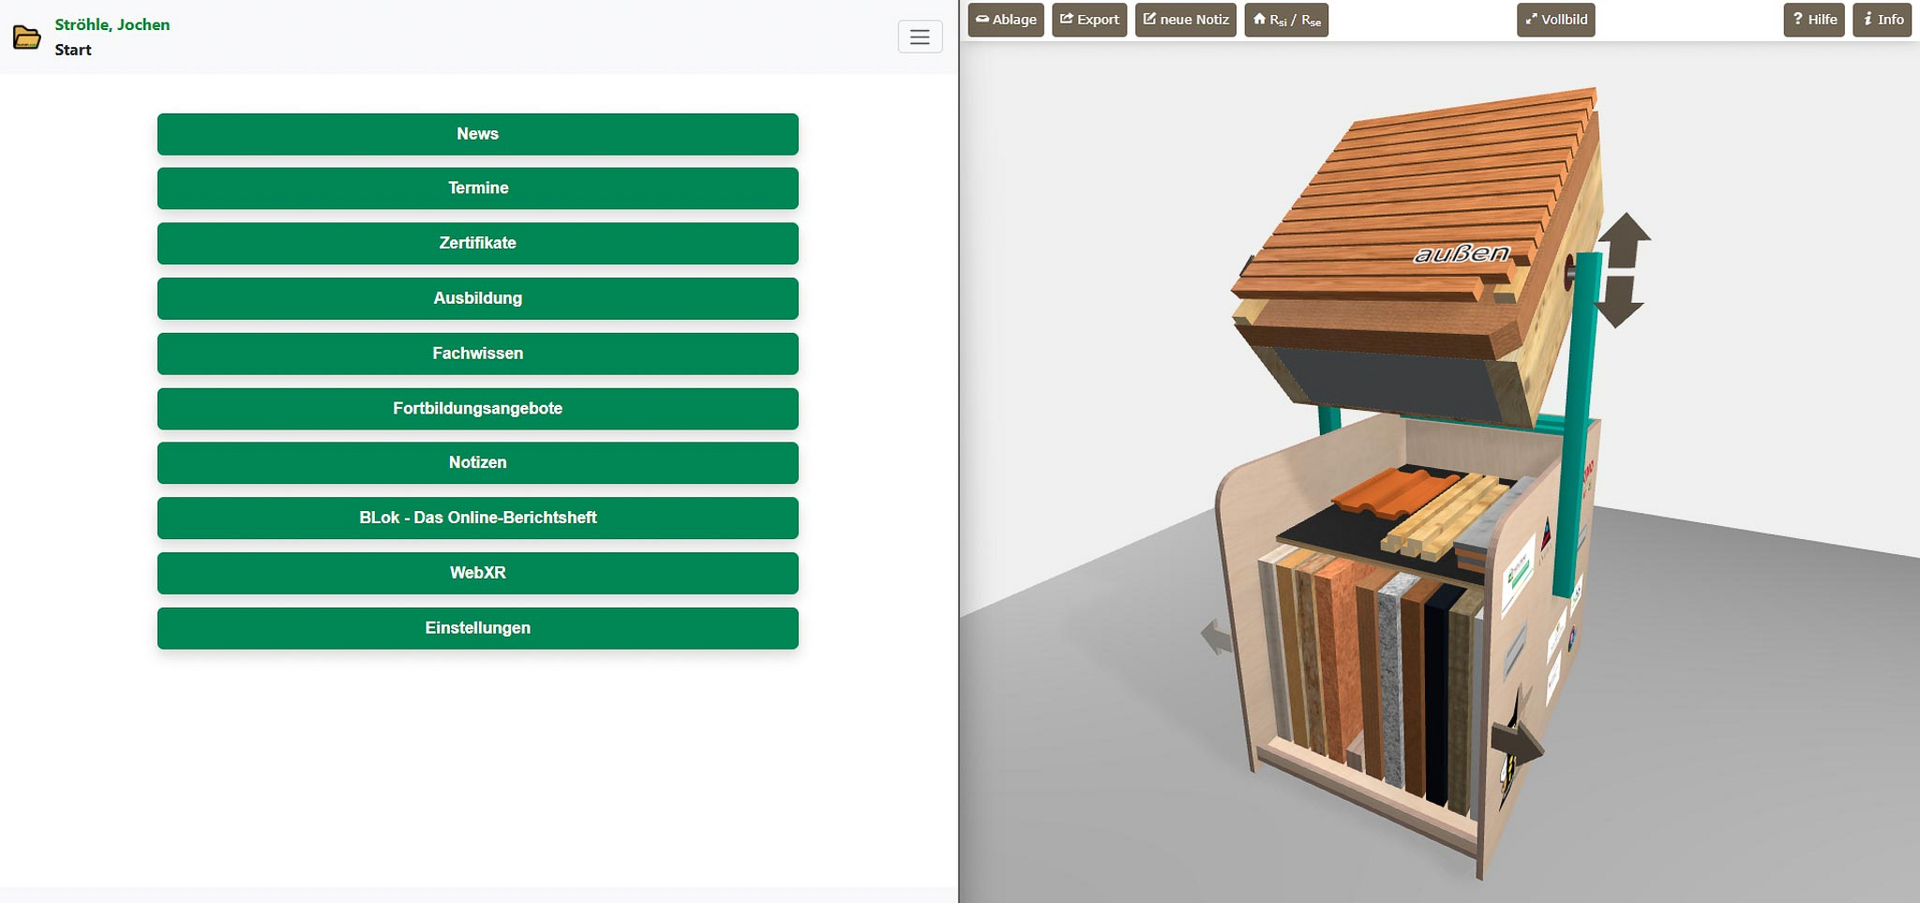This screenshot has height=903, width=1920.
Task: Expand the hamburger navigation menu
Action: click(919, 37)
